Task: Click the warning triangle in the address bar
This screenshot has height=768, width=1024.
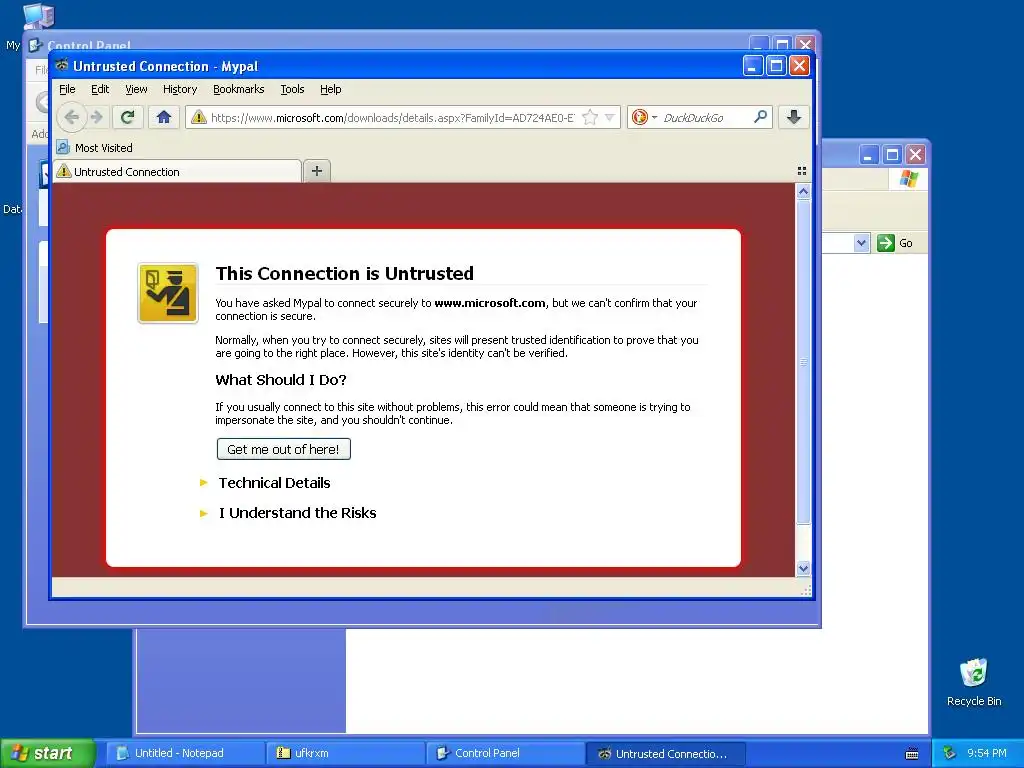Action: point(199,118)
